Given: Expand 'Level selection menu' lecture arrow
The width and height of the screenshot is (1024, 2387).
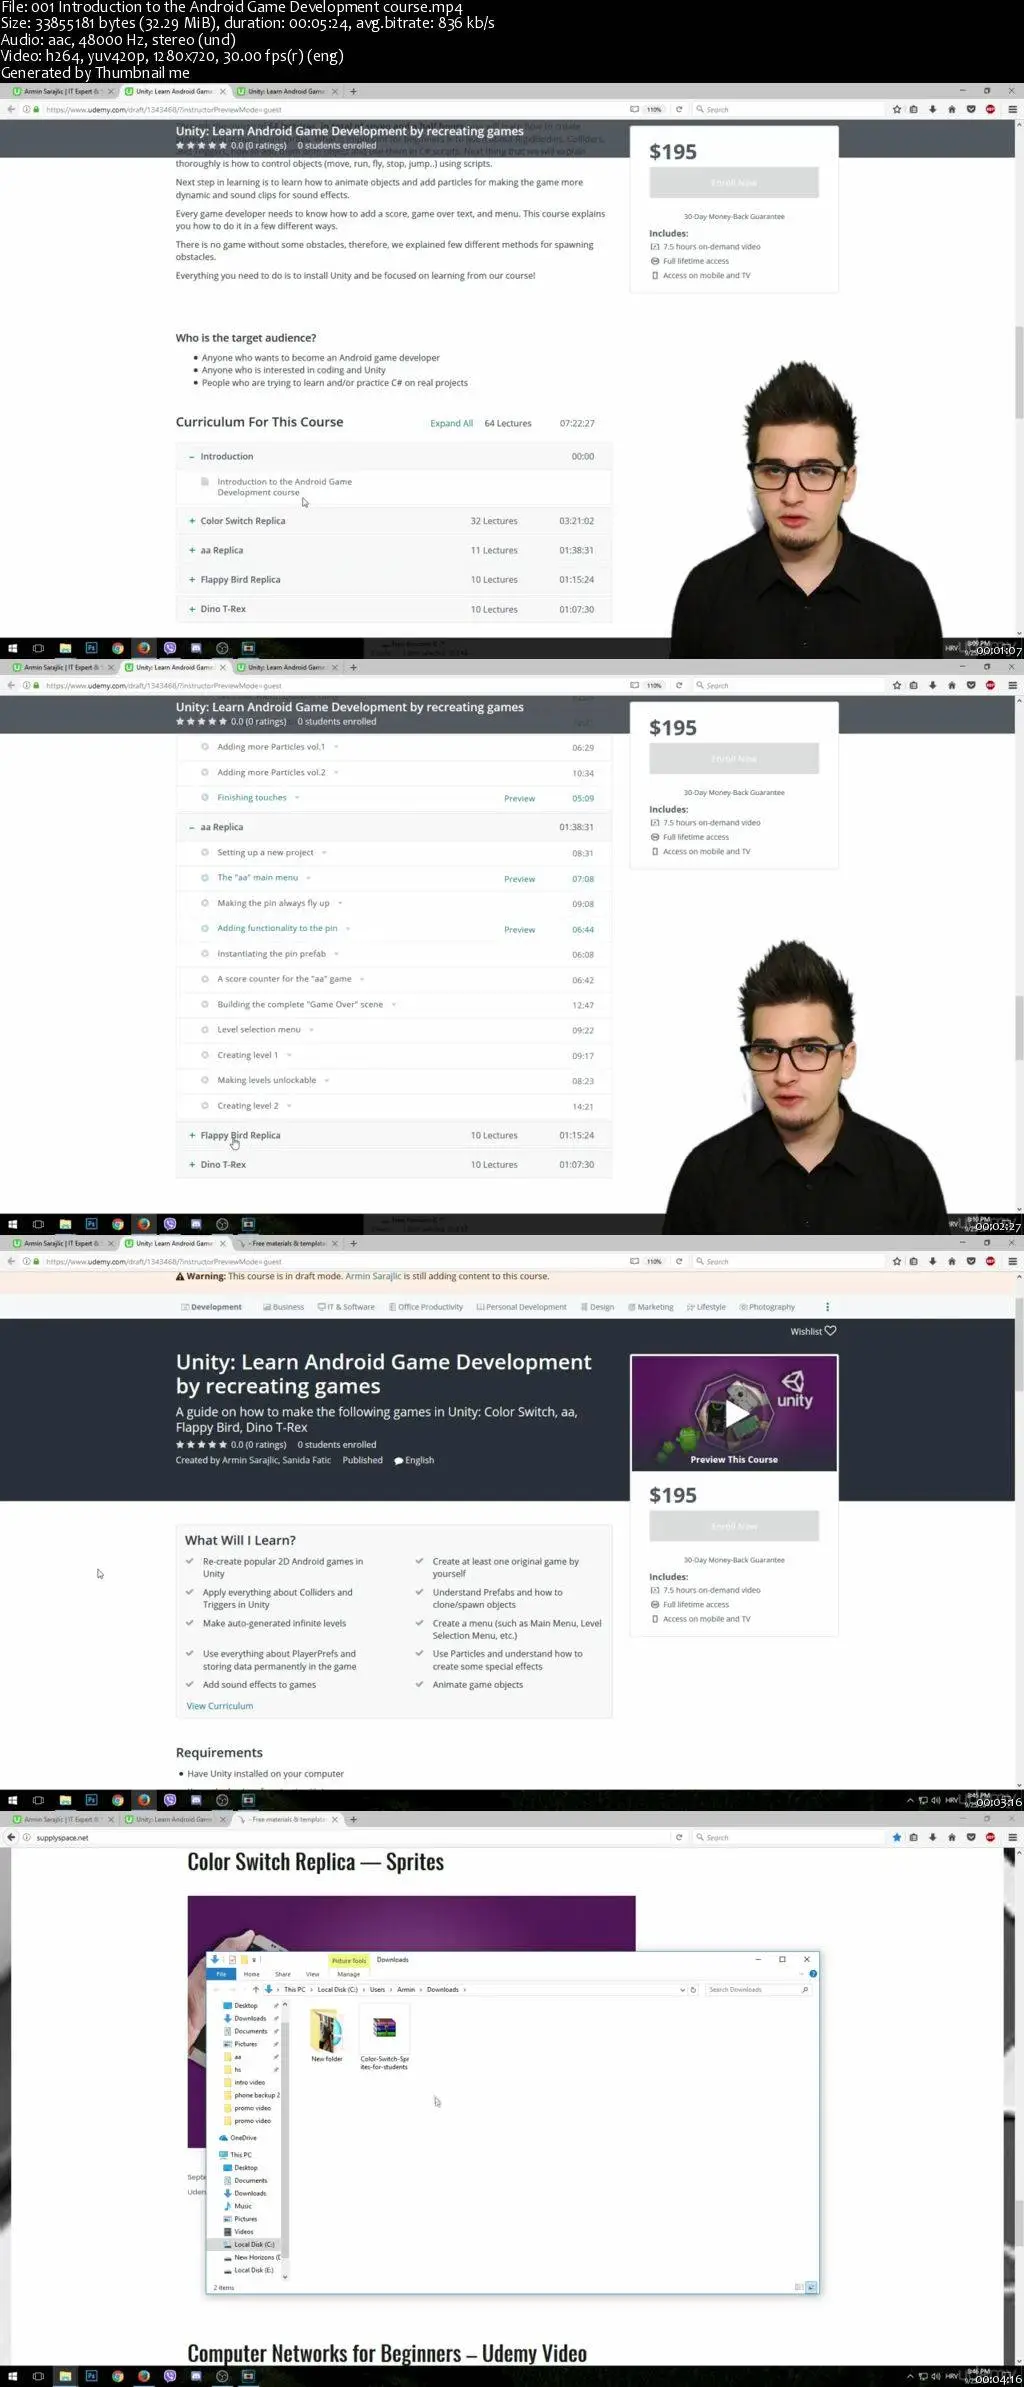Looking at the screenshot, I should click(x=310, y=1030).
